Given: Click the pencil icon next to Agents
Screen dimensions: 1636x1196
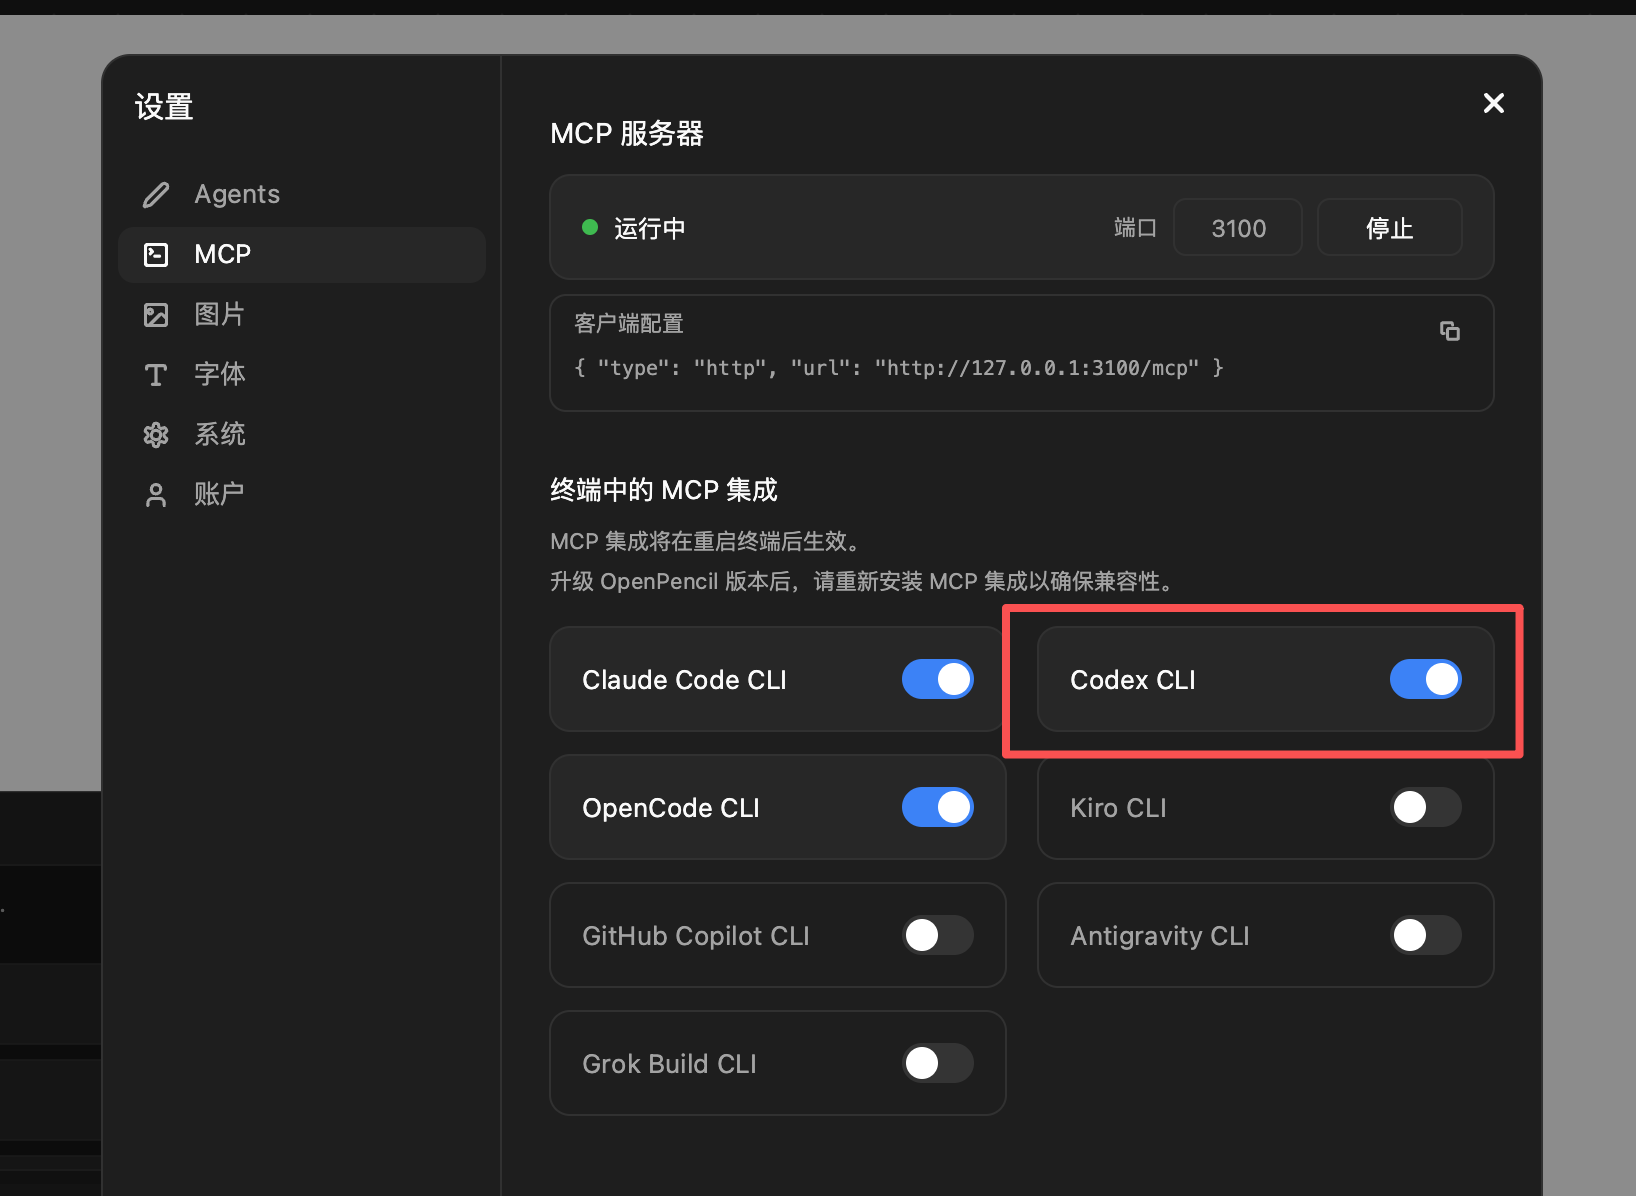Looking at the screenshot, I should (x=156, y=194).
